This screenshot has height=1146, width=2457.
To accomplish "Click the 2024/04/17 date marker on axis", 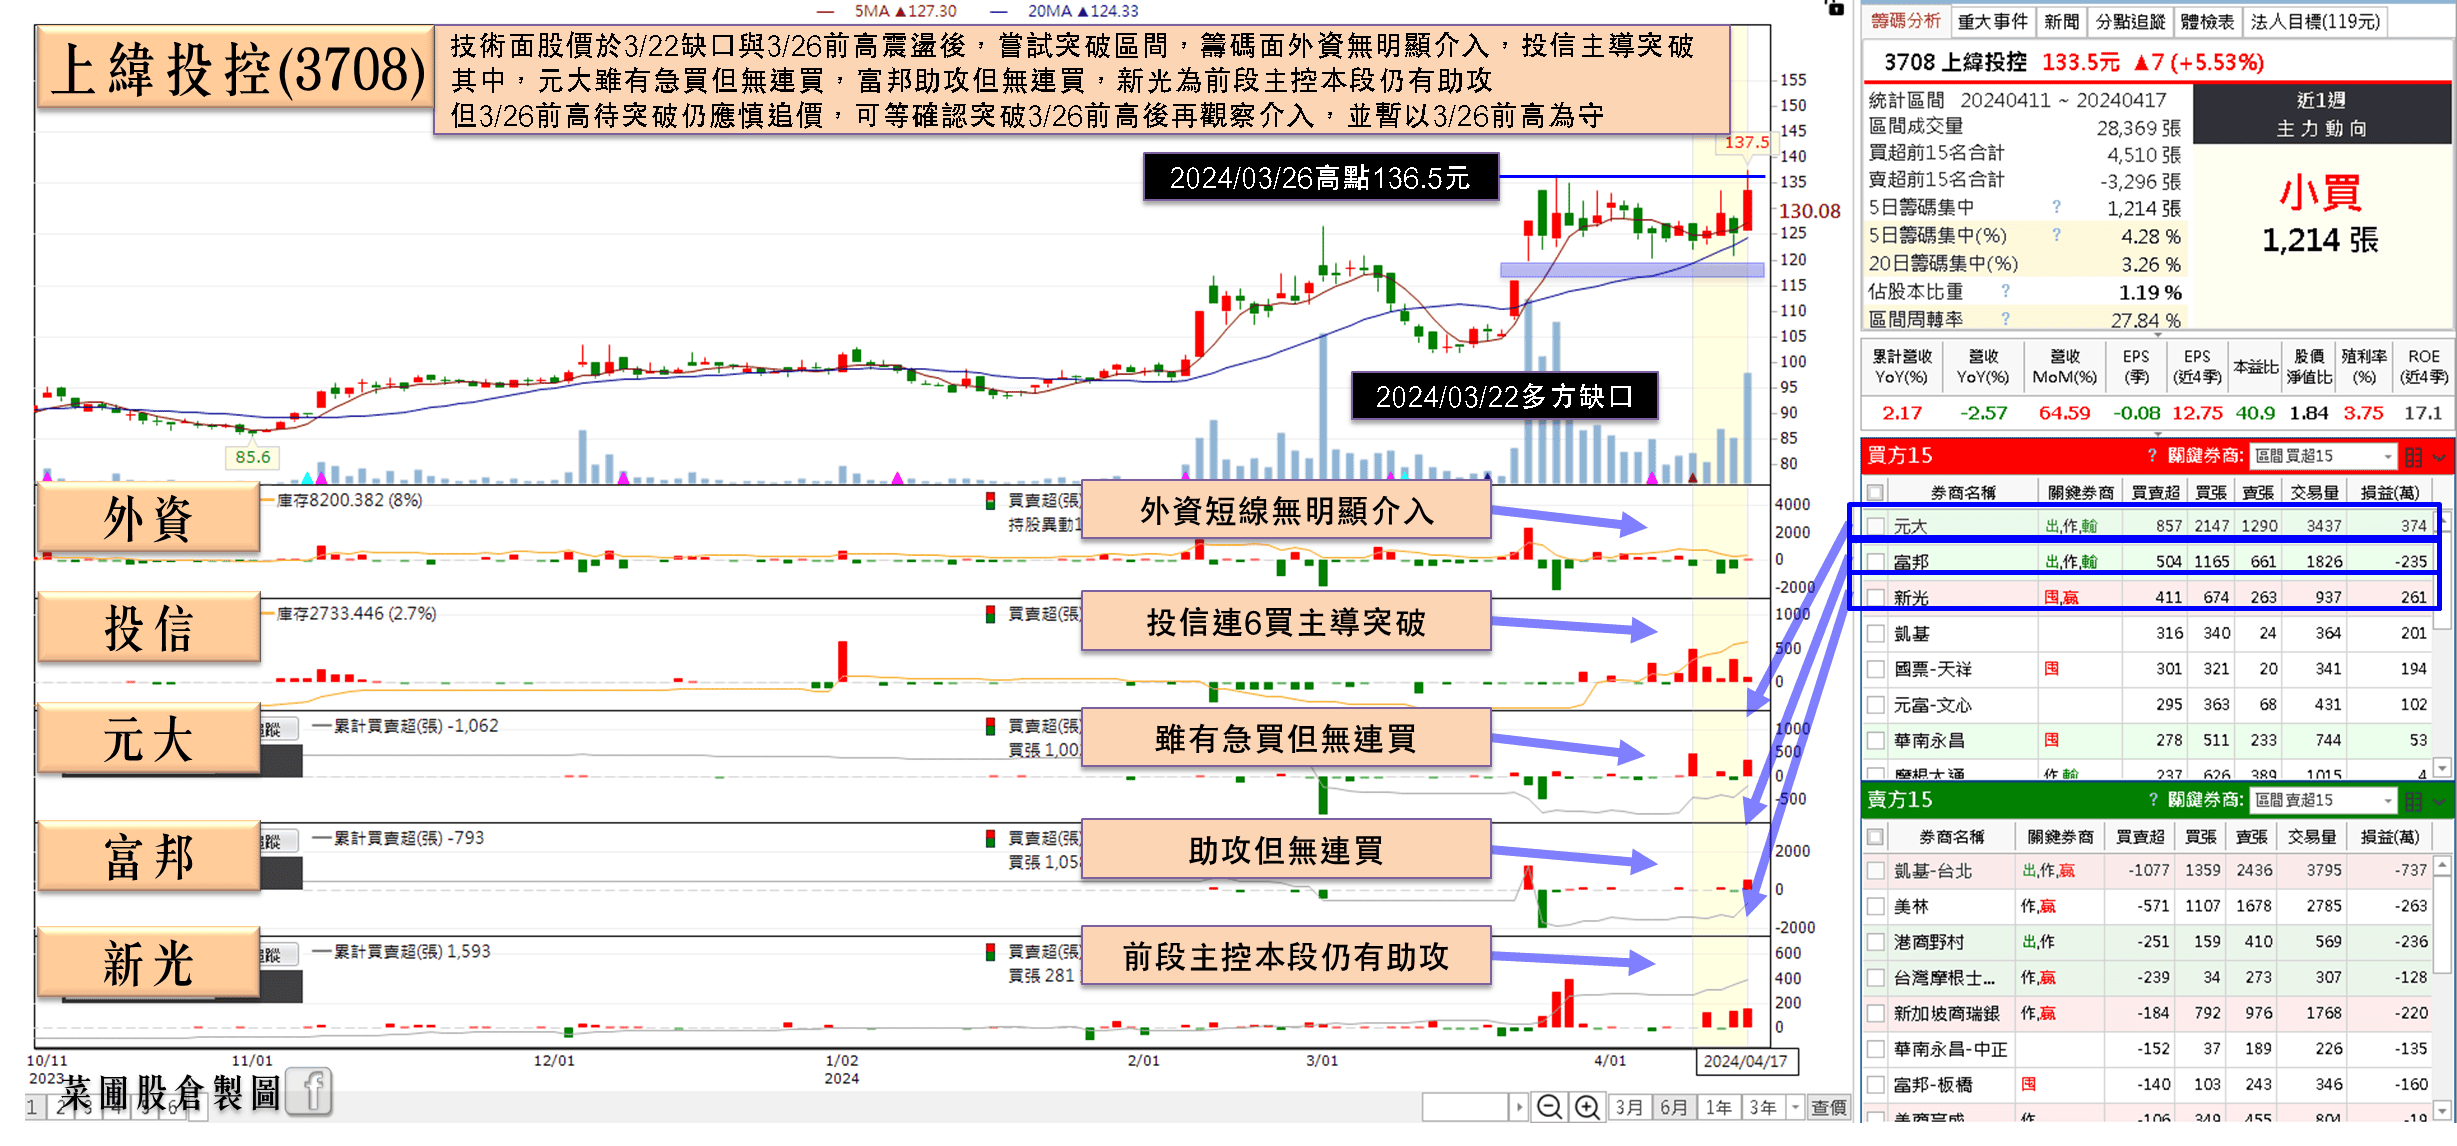I will [x=1746, y=1061].
